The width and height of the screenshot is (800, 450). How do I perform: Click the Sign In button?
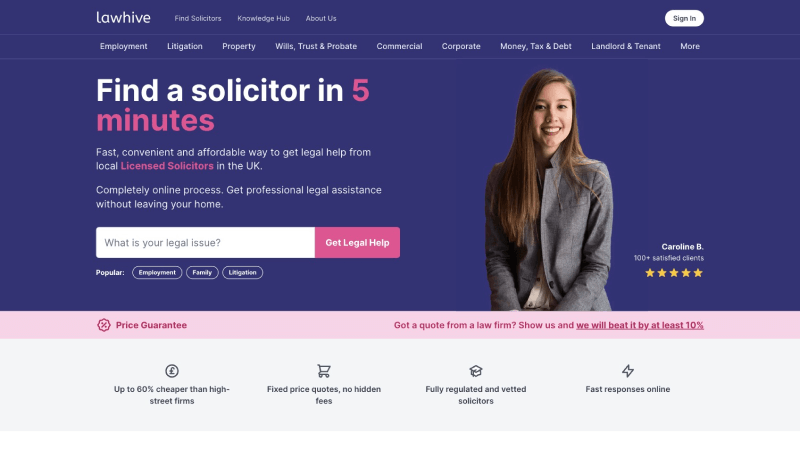pos(684,18)
